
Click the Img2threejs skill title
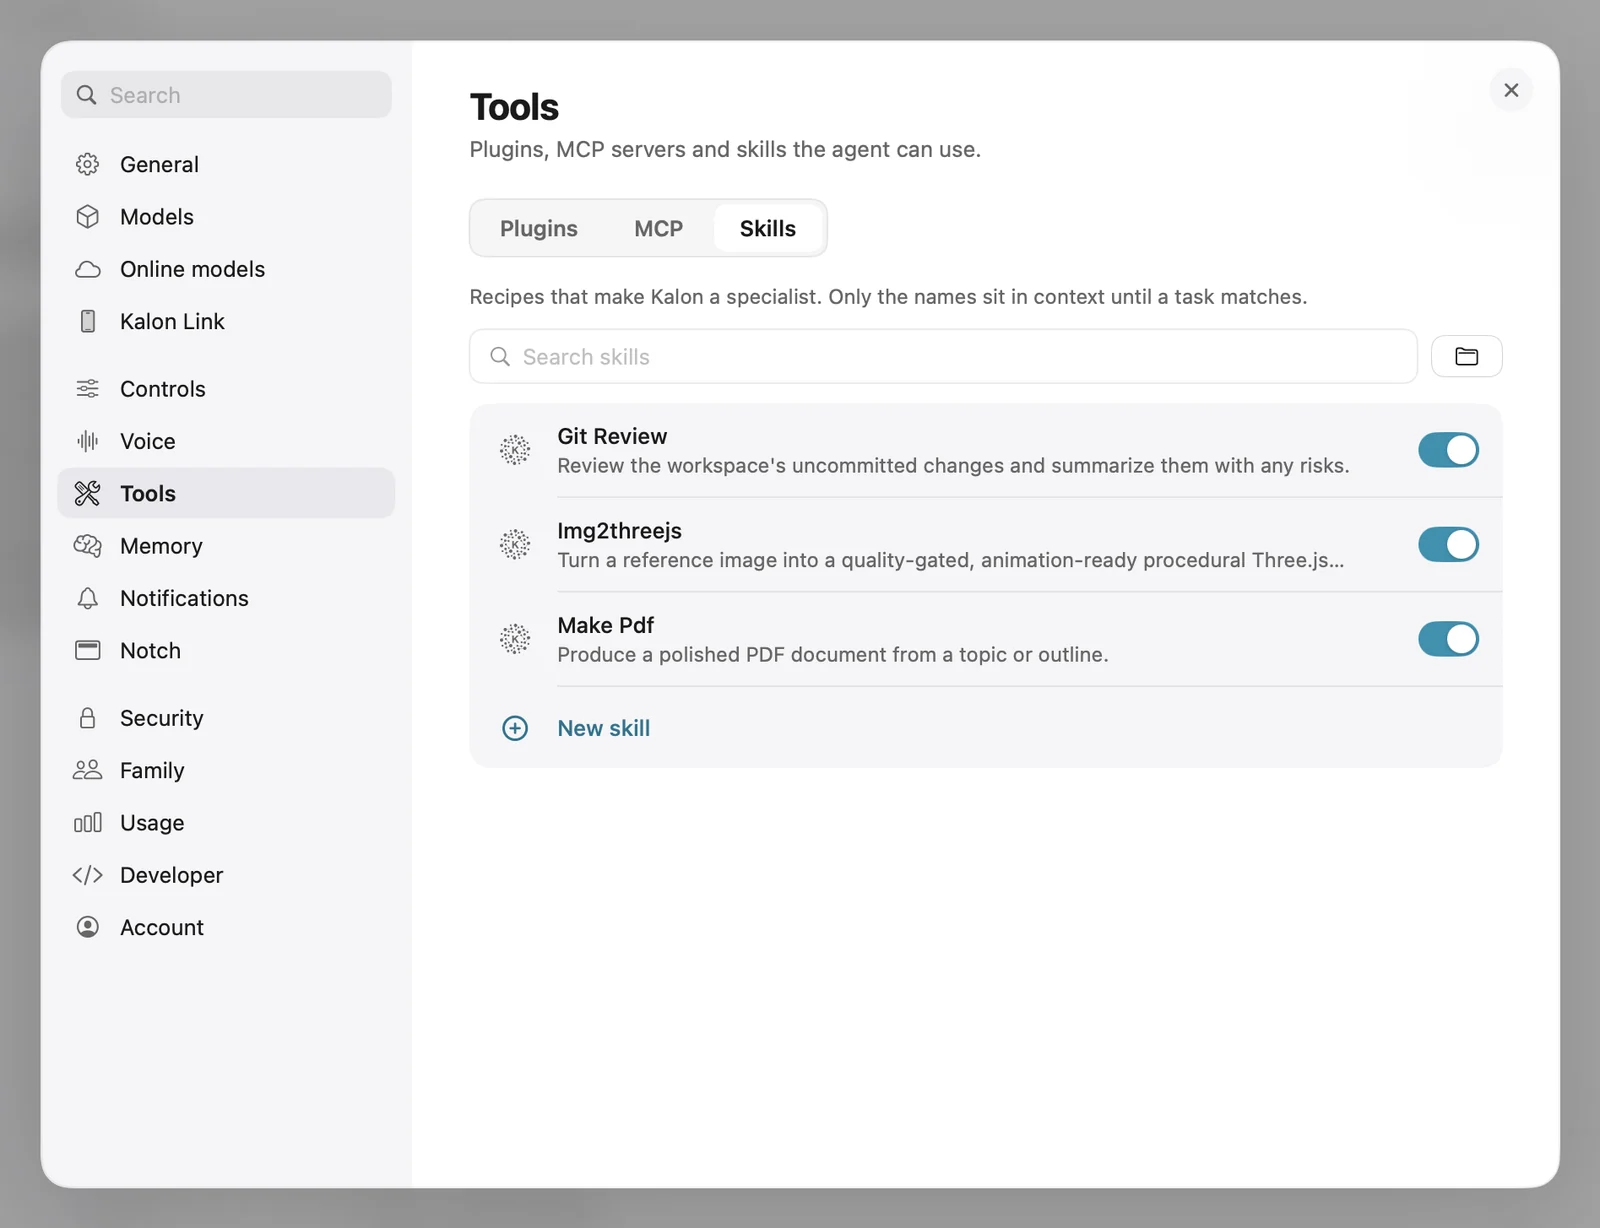(x=620, y=531)
